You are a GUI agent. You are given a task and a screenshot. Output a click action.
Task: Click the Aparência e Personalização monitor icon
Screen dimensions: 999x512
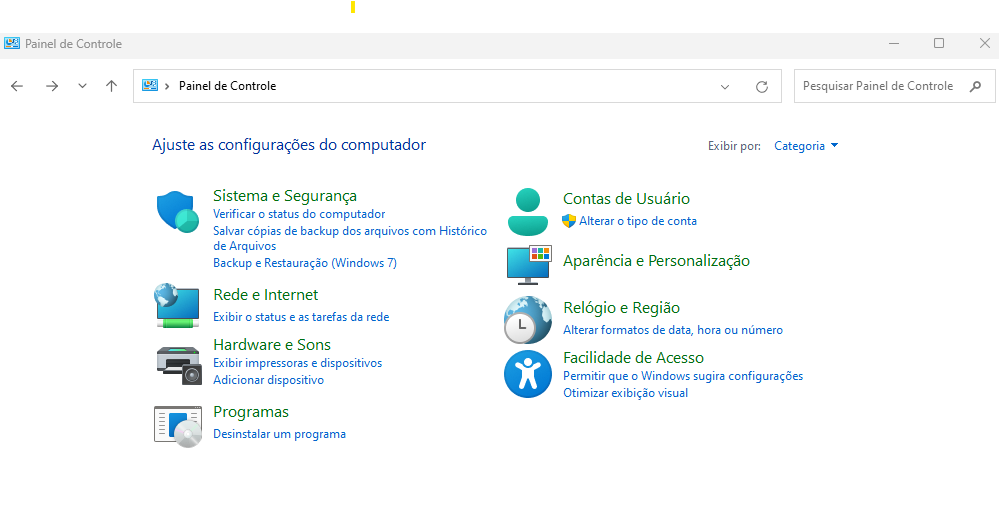pos(528,263)
